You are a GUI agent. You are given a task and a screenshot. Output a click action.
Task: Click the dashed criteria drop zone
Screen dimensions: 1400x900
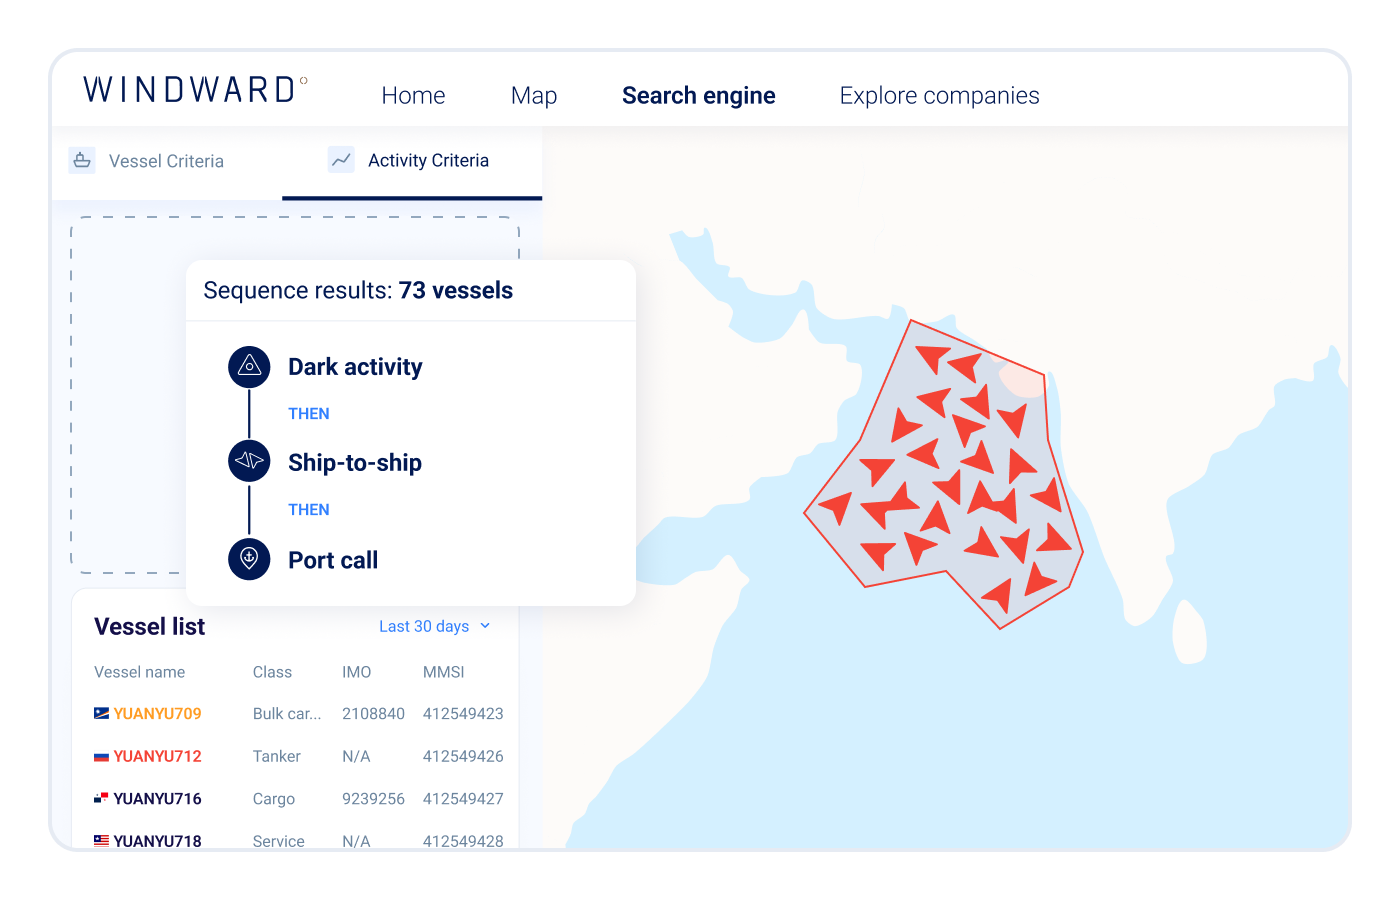(x=127, y=400)
